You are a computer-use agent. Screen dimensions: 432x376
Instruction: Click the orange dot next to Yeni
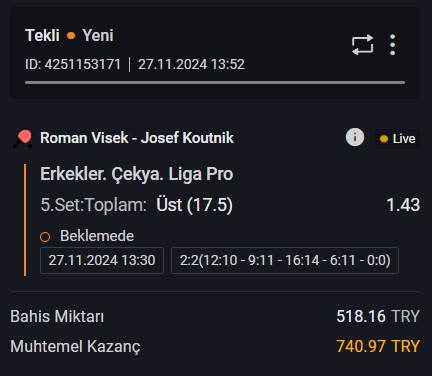tap(71, 36)
